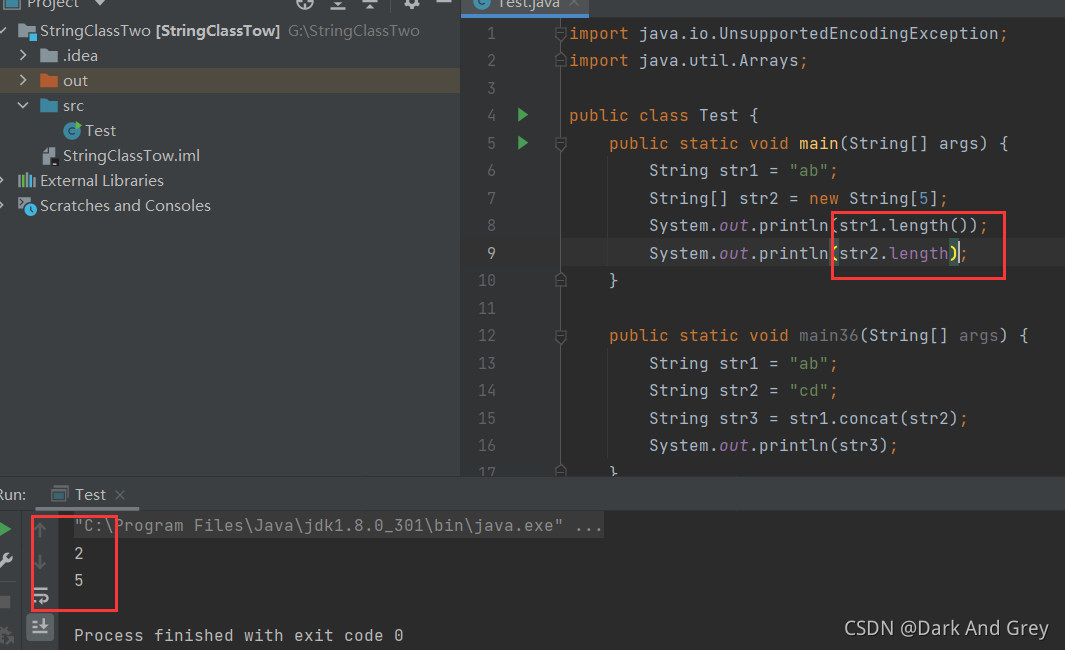Select StringClassTwo project root

point(160,31)
